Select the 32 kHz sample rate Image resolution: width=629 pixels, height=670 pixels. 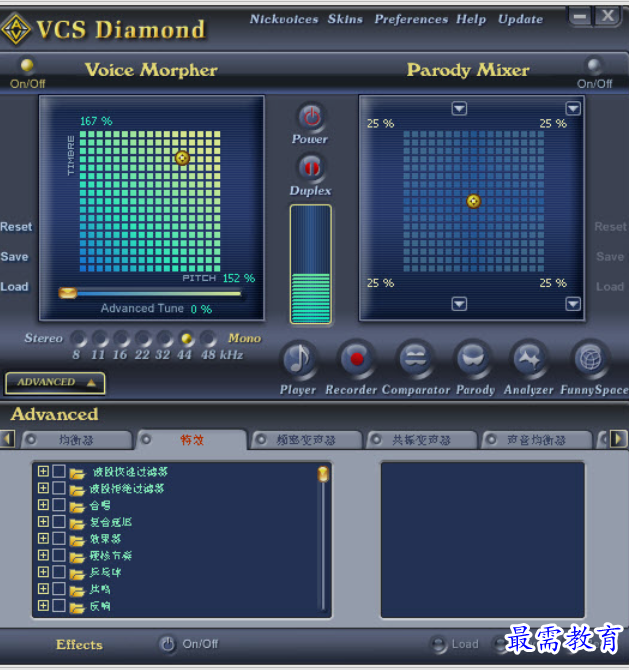click(165, 339)
